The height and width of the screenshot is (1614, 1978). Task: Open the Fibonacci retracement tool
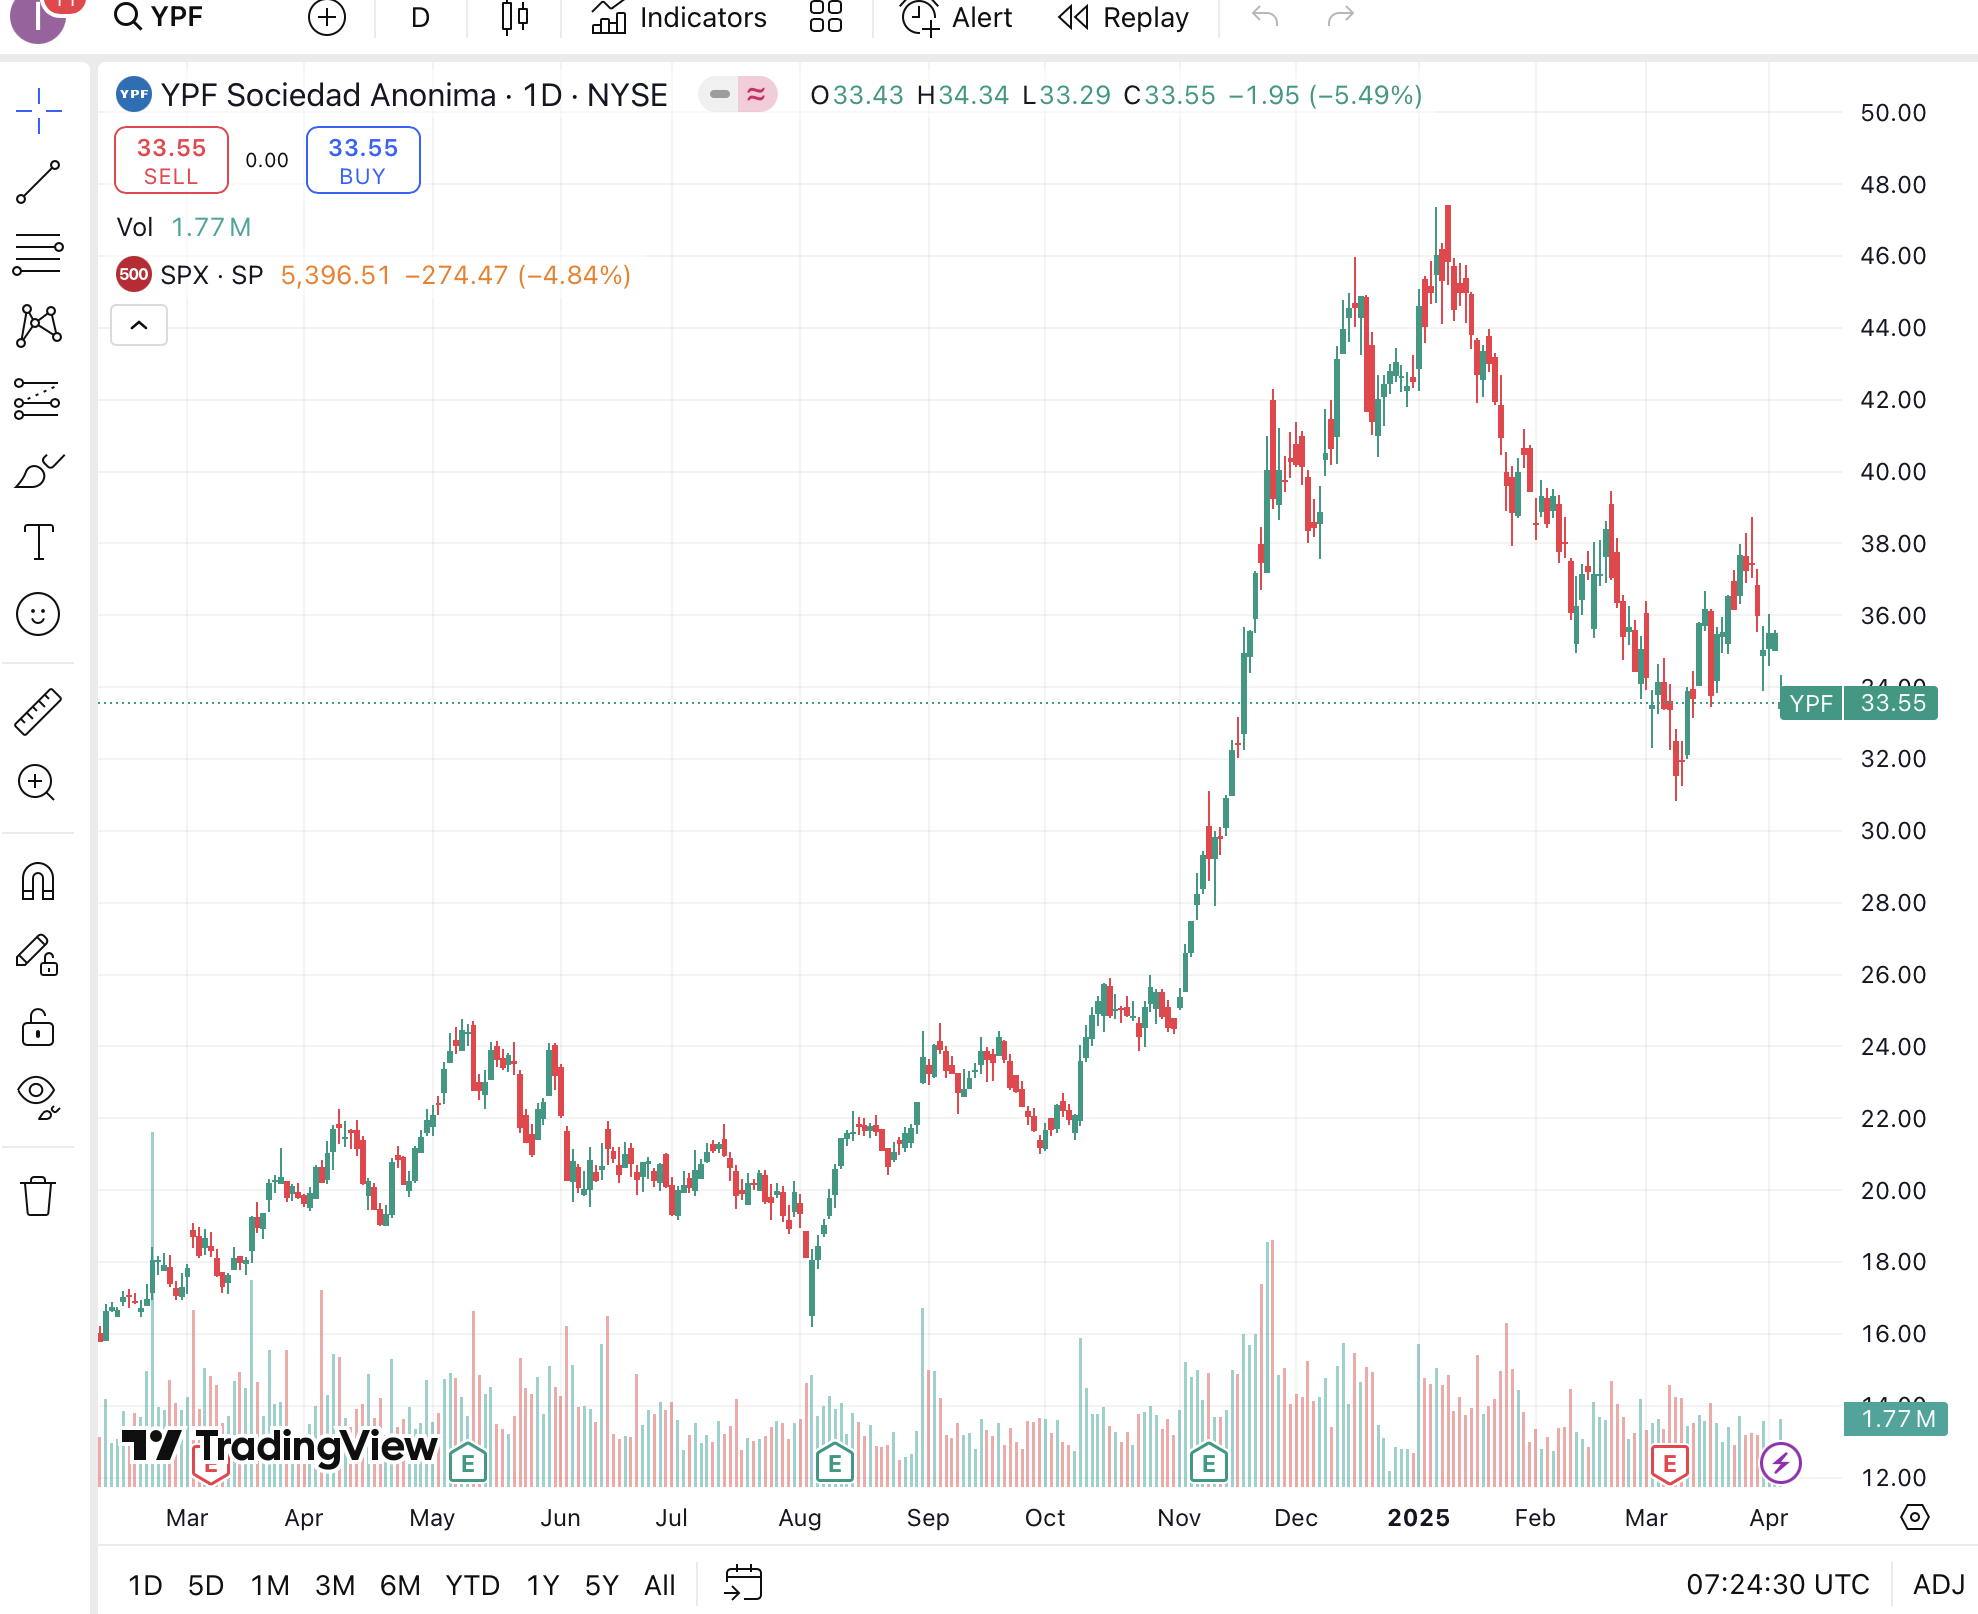point(39,254)
